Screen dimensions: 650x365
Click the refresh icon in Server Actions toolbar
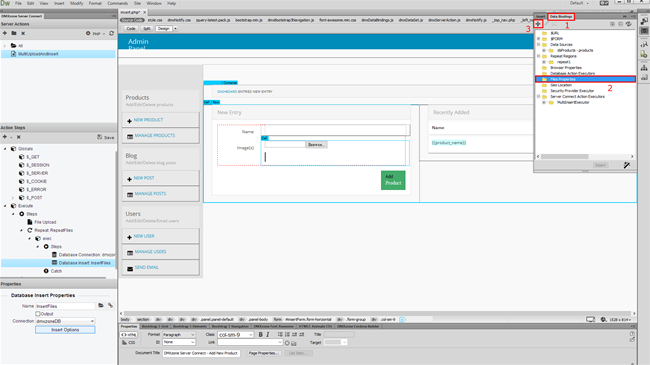[112, 33]
